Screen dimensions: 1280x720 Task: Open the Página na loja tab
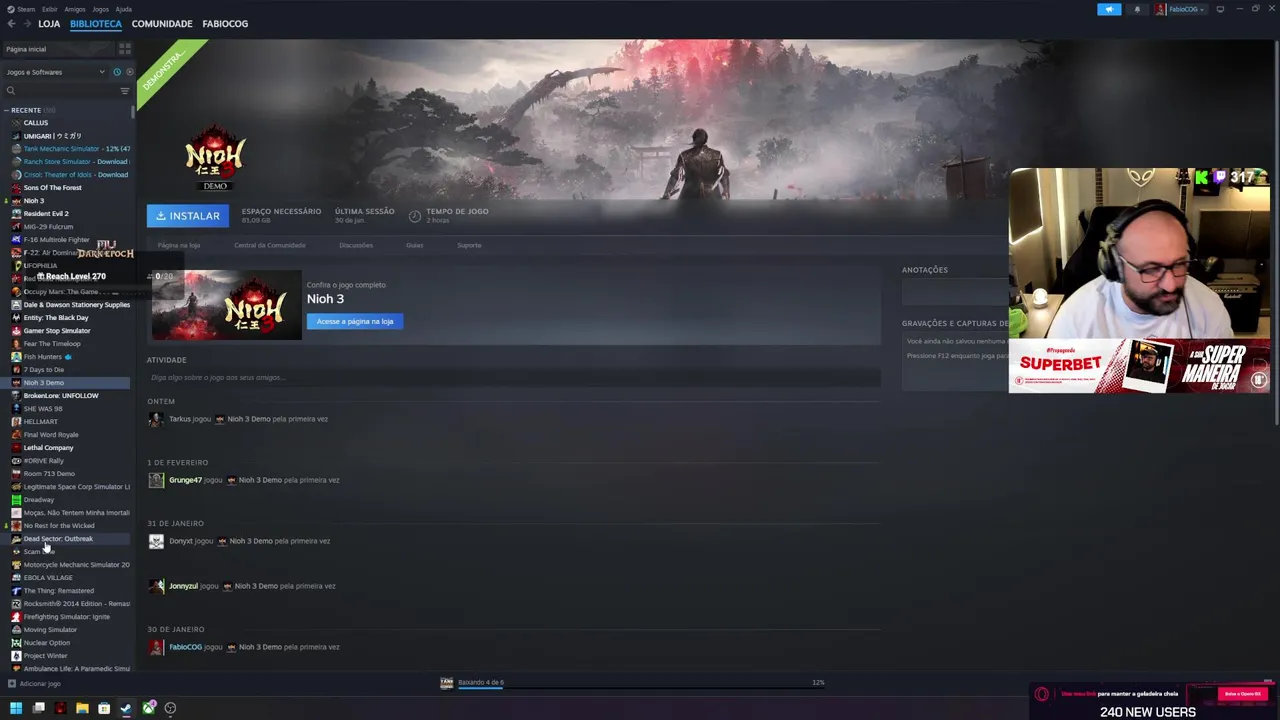[179, 245]
